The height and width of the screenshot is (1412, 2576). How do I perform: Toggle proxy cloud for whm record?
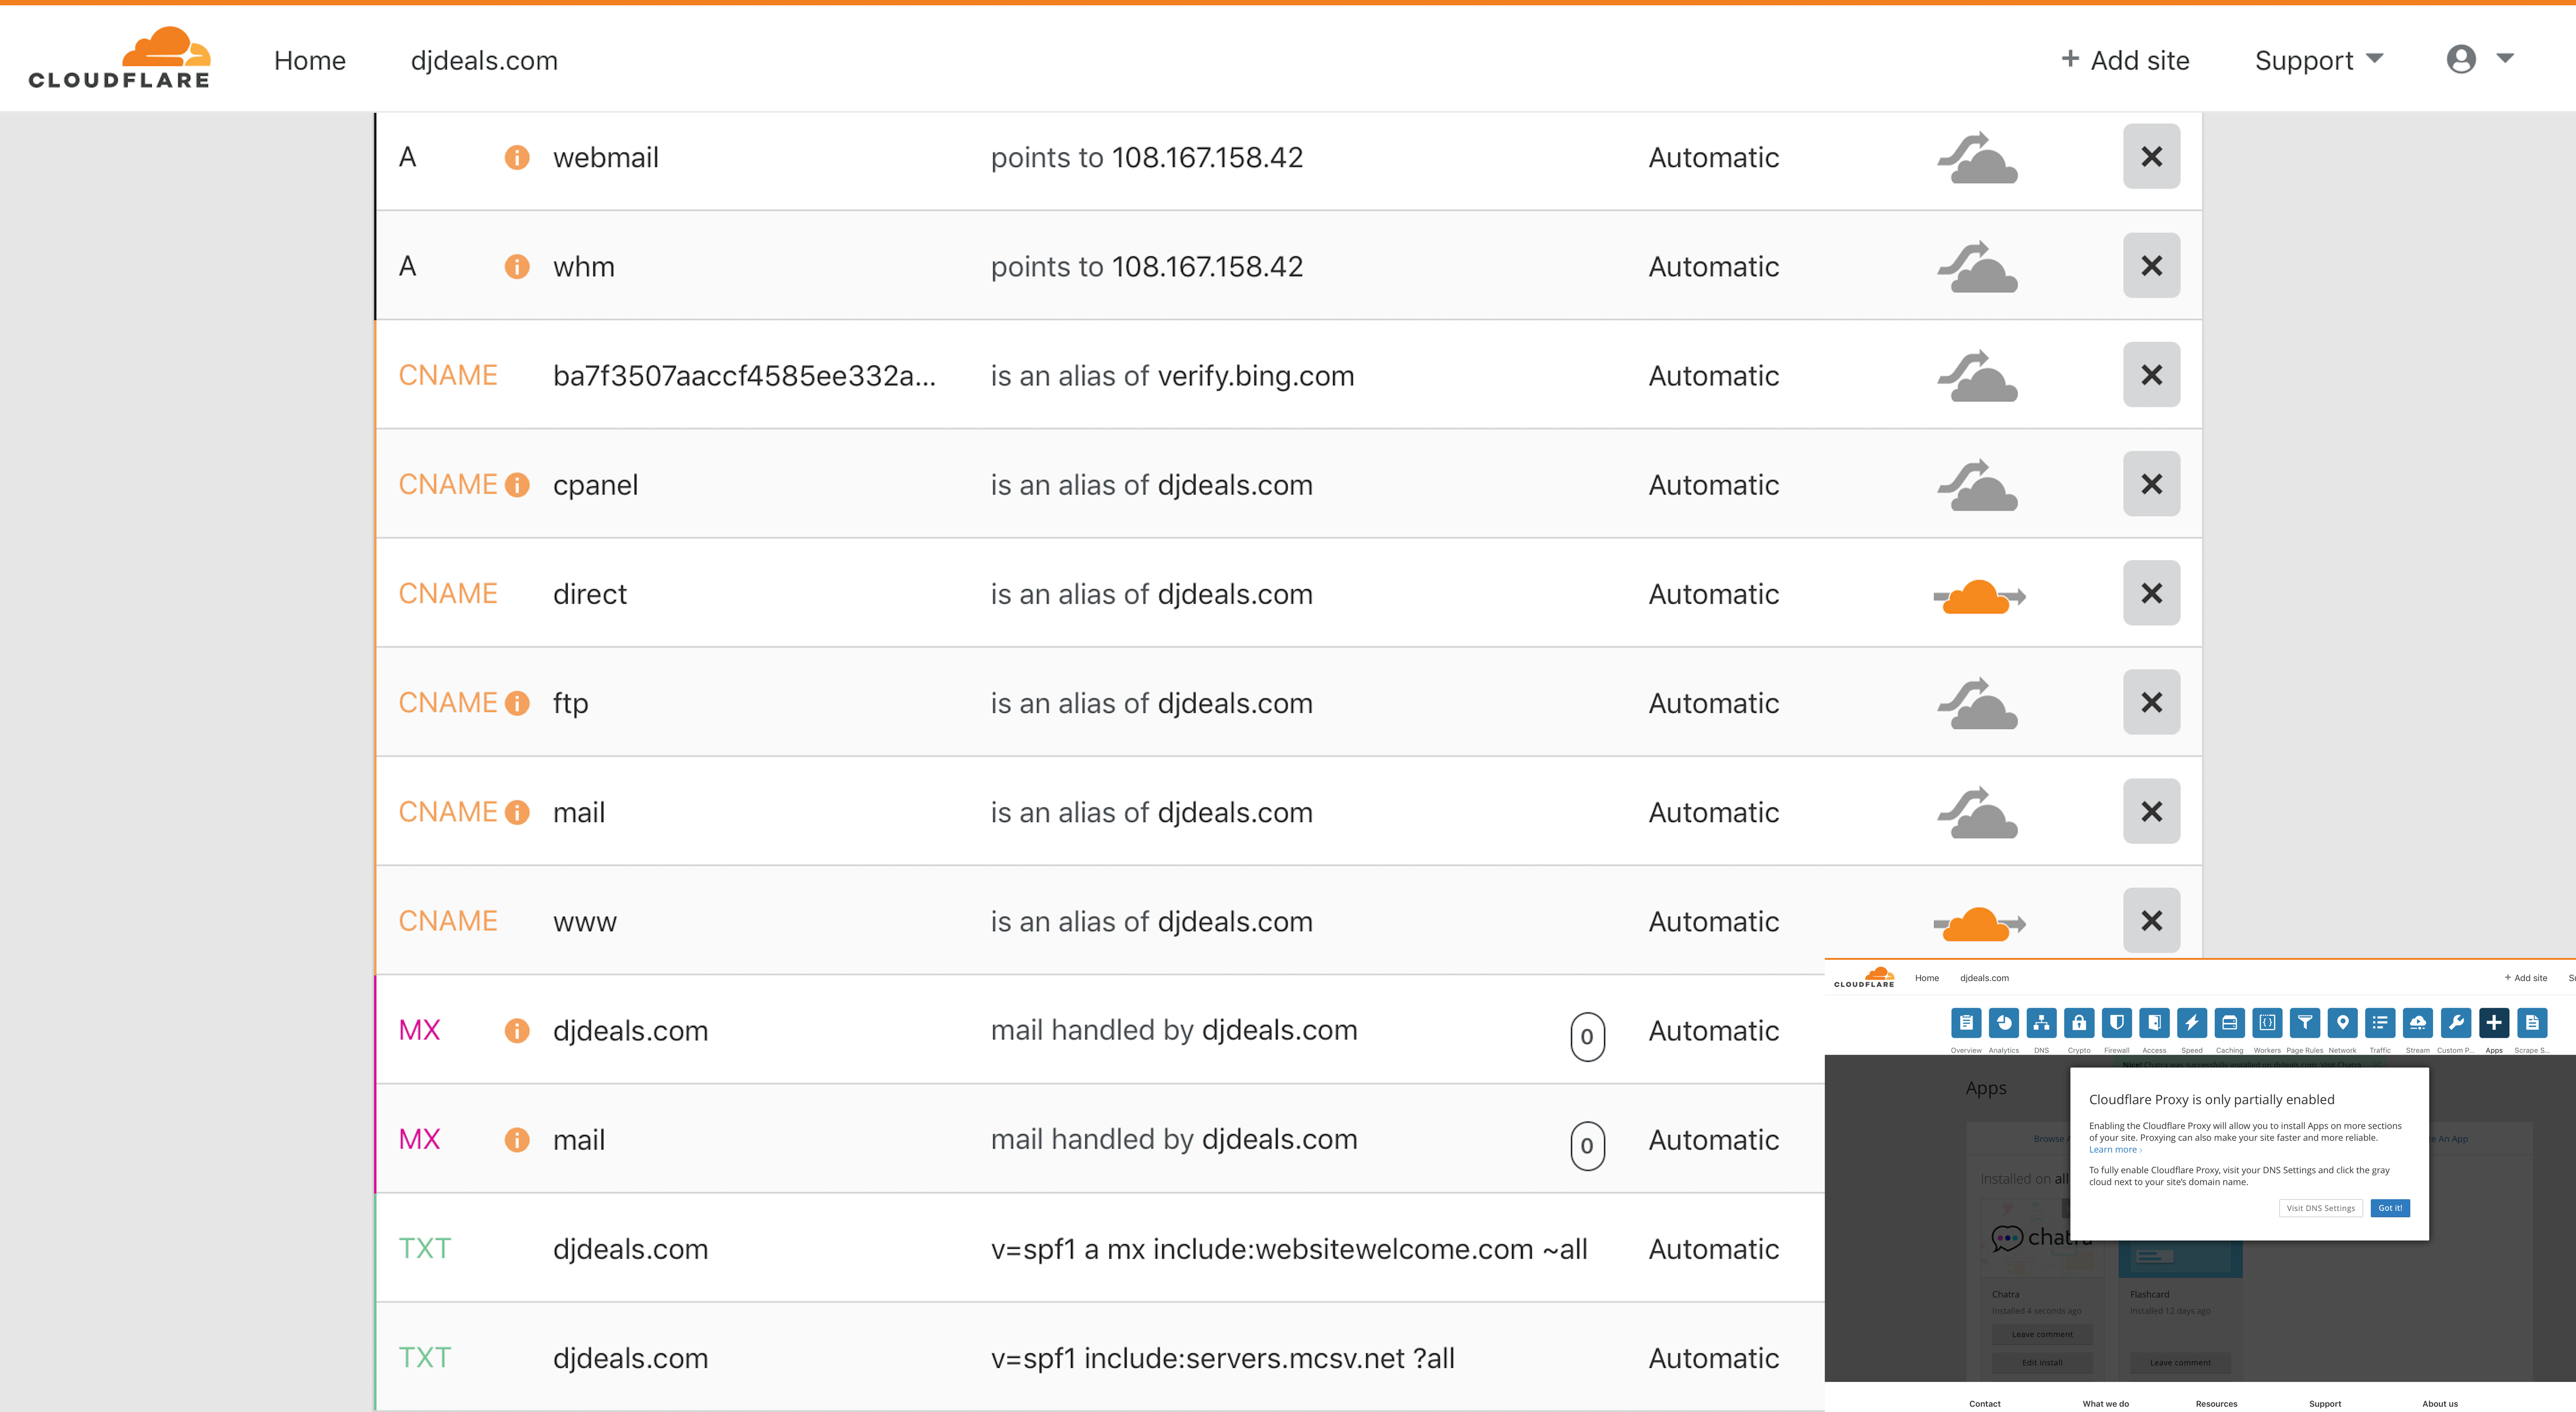coord(1978,266)
